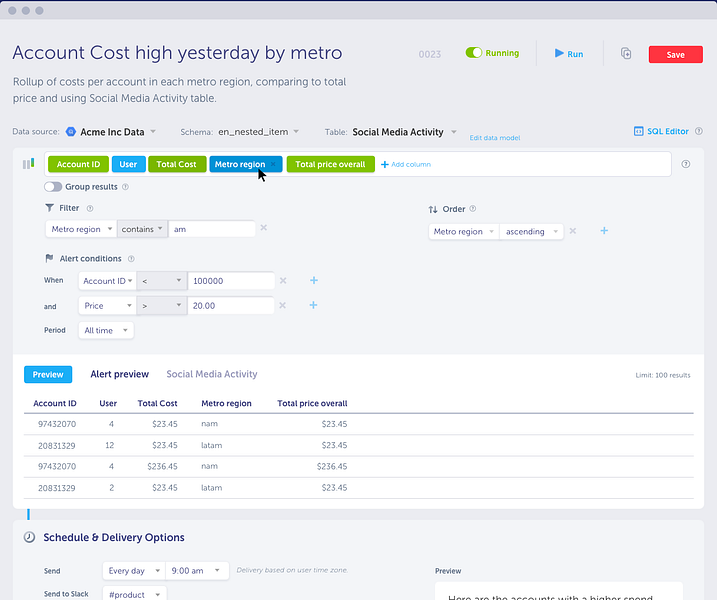Click the duplicate query icon
Image resolution: width=717 pixels, height=600 pixels.
click(x=626, y=54)
